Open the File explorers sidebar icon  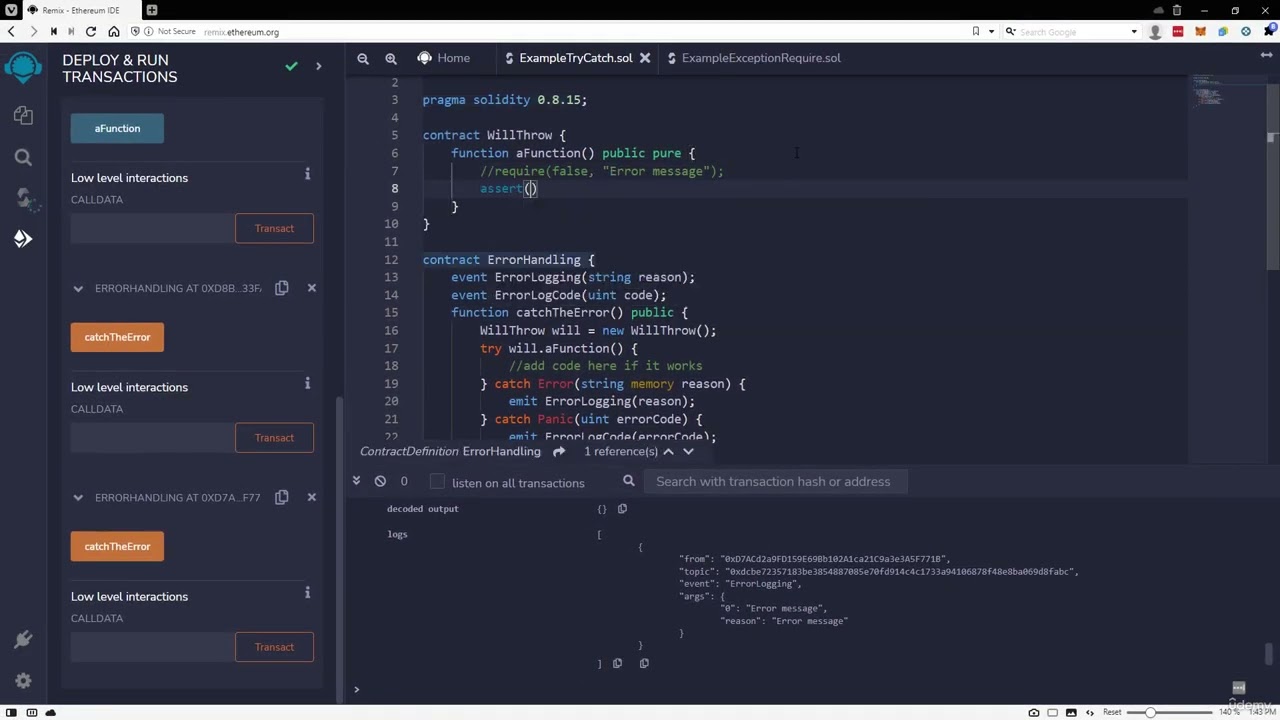click(x=23, y=116)
